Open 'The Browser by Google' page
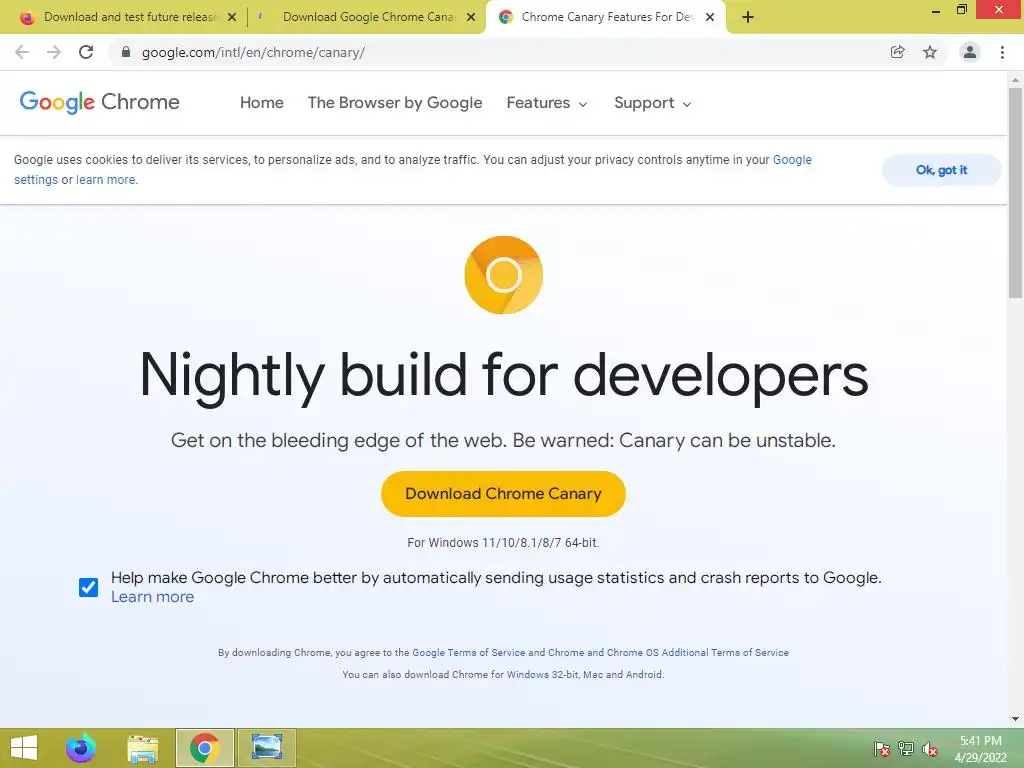1024x768 pixels. [x=395, y=103]
